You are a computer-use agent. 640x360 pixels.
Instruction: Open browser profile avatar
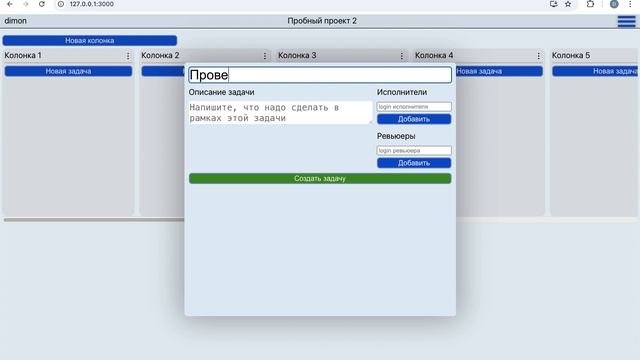614,4
